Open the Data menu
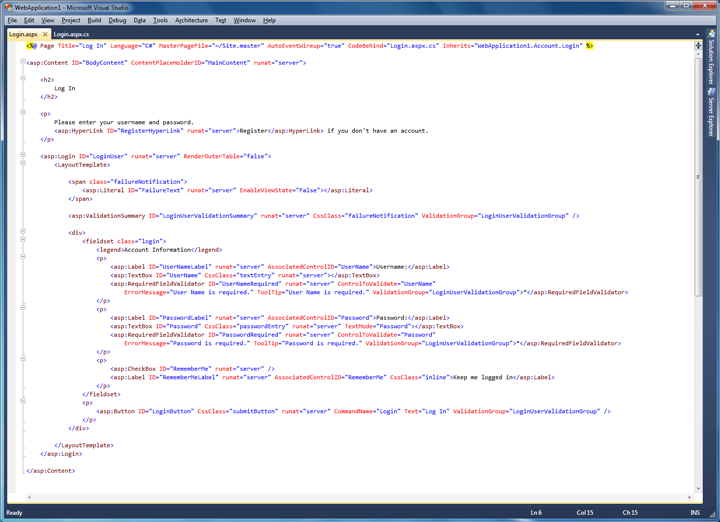The height and width of the screenshot is (522, 720). coord(140,20)
